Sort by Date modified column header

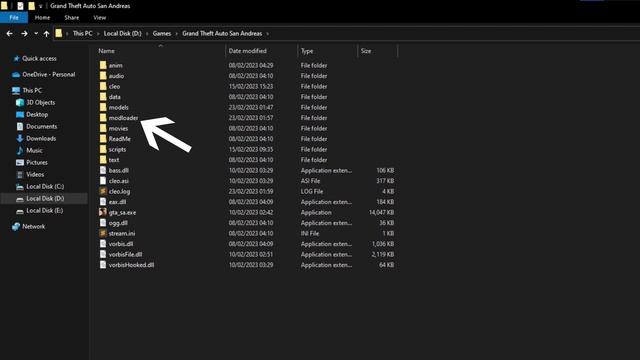pos(247,51)
